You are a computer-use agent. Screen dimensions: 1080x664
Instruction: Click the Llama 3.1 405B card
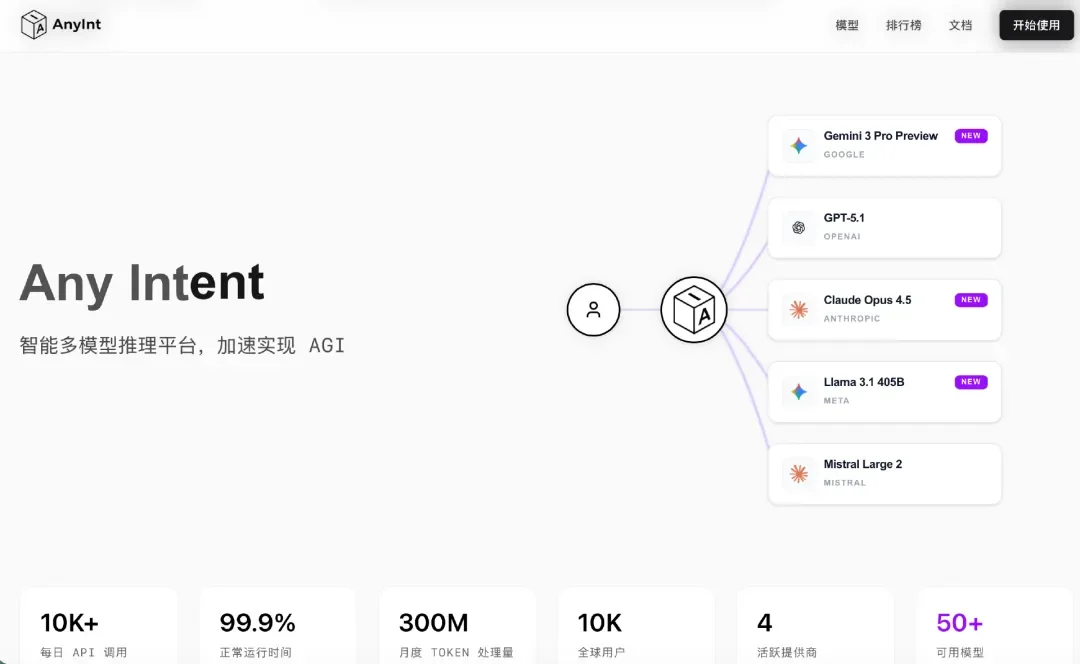[885, 392]
